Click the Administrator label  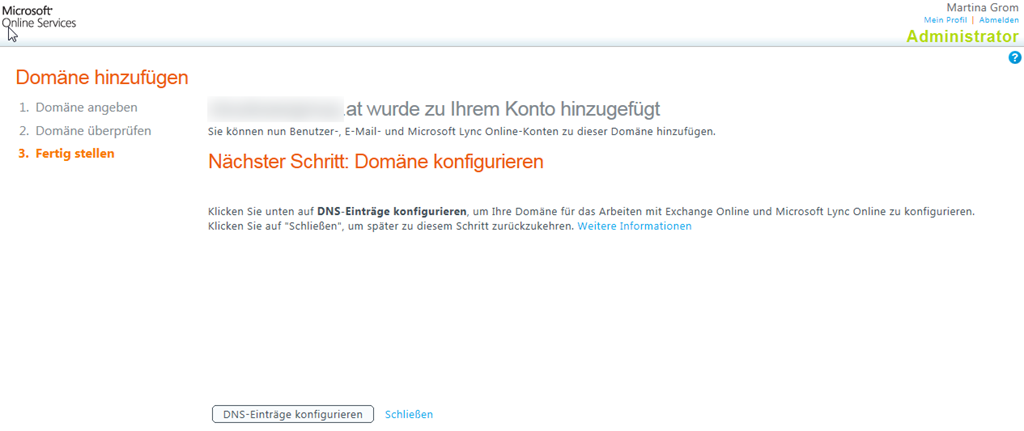(963, 36)
